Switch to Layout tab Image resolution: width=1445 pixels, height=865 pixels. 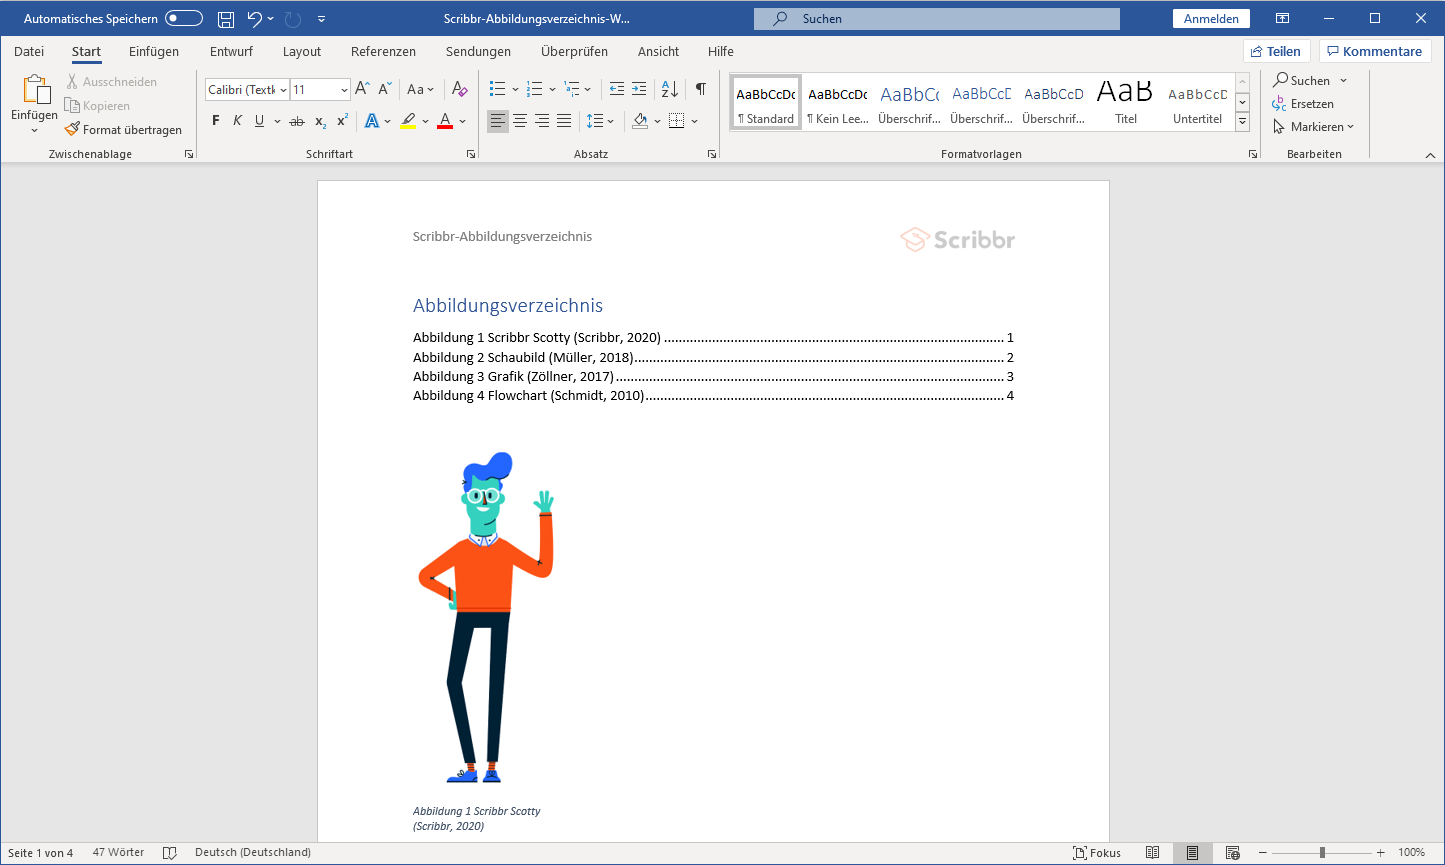coord(302,51)
